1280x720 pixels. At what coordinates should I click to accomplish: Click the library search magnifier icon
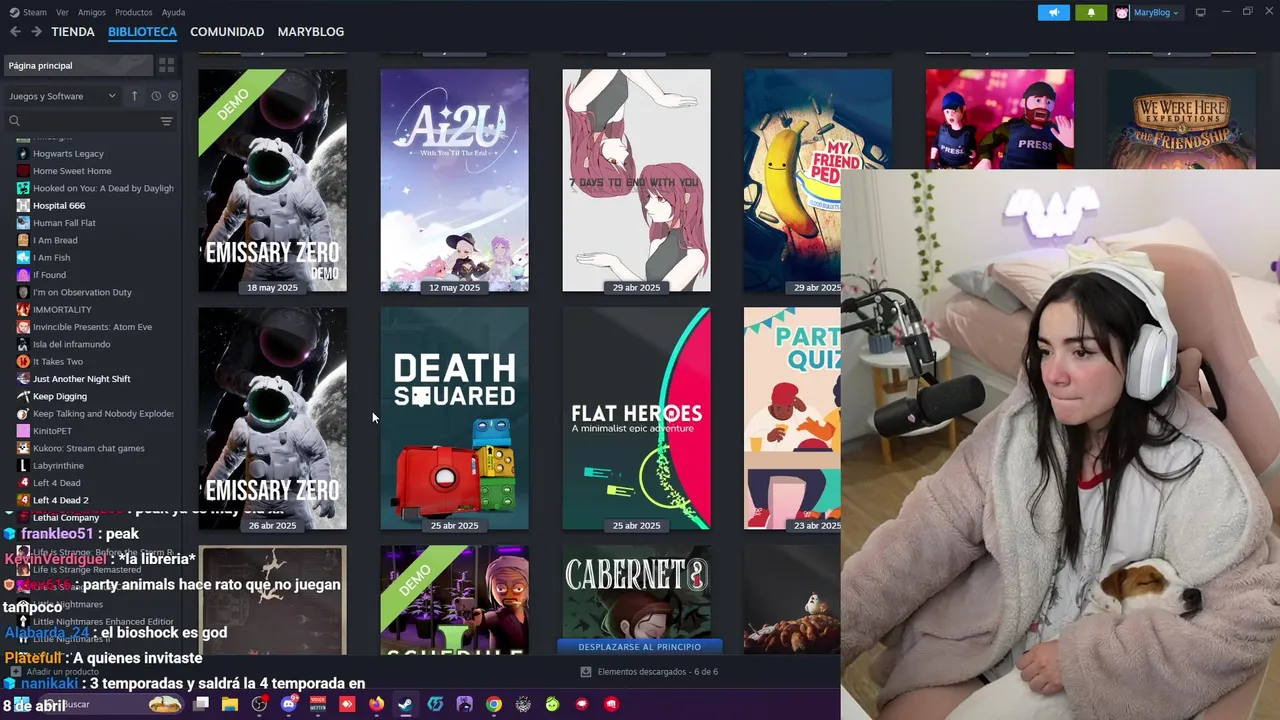(14, 121)
